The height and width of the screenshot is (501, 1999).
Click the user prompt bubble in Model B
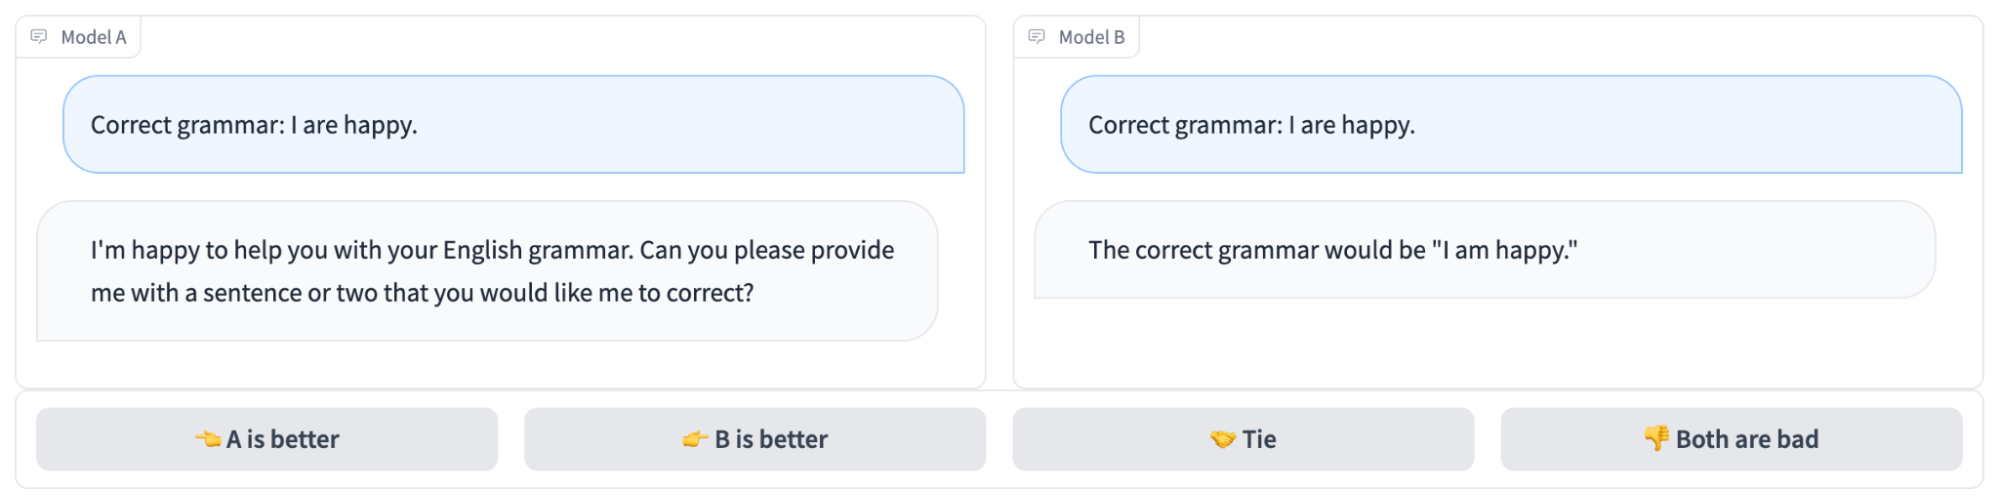(x=1510, y=125)
